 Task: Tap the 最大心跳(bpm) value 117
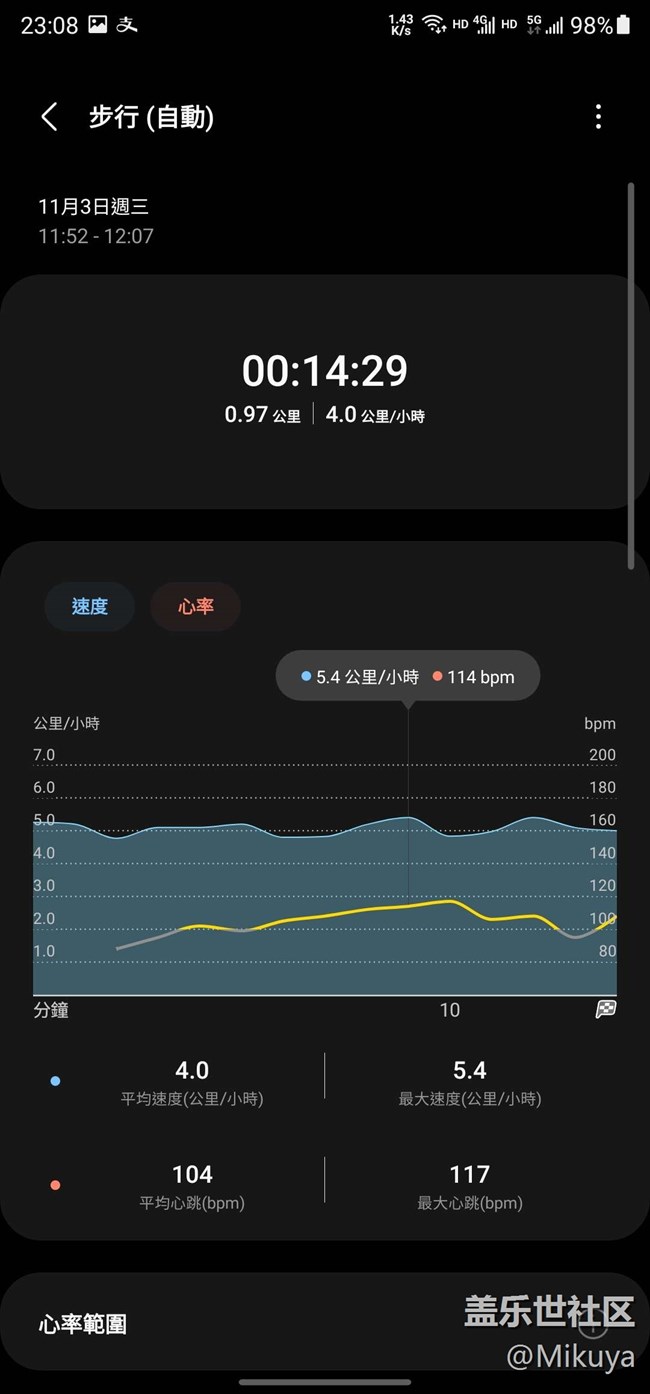pyautogui.click(x=470, y=1174)
